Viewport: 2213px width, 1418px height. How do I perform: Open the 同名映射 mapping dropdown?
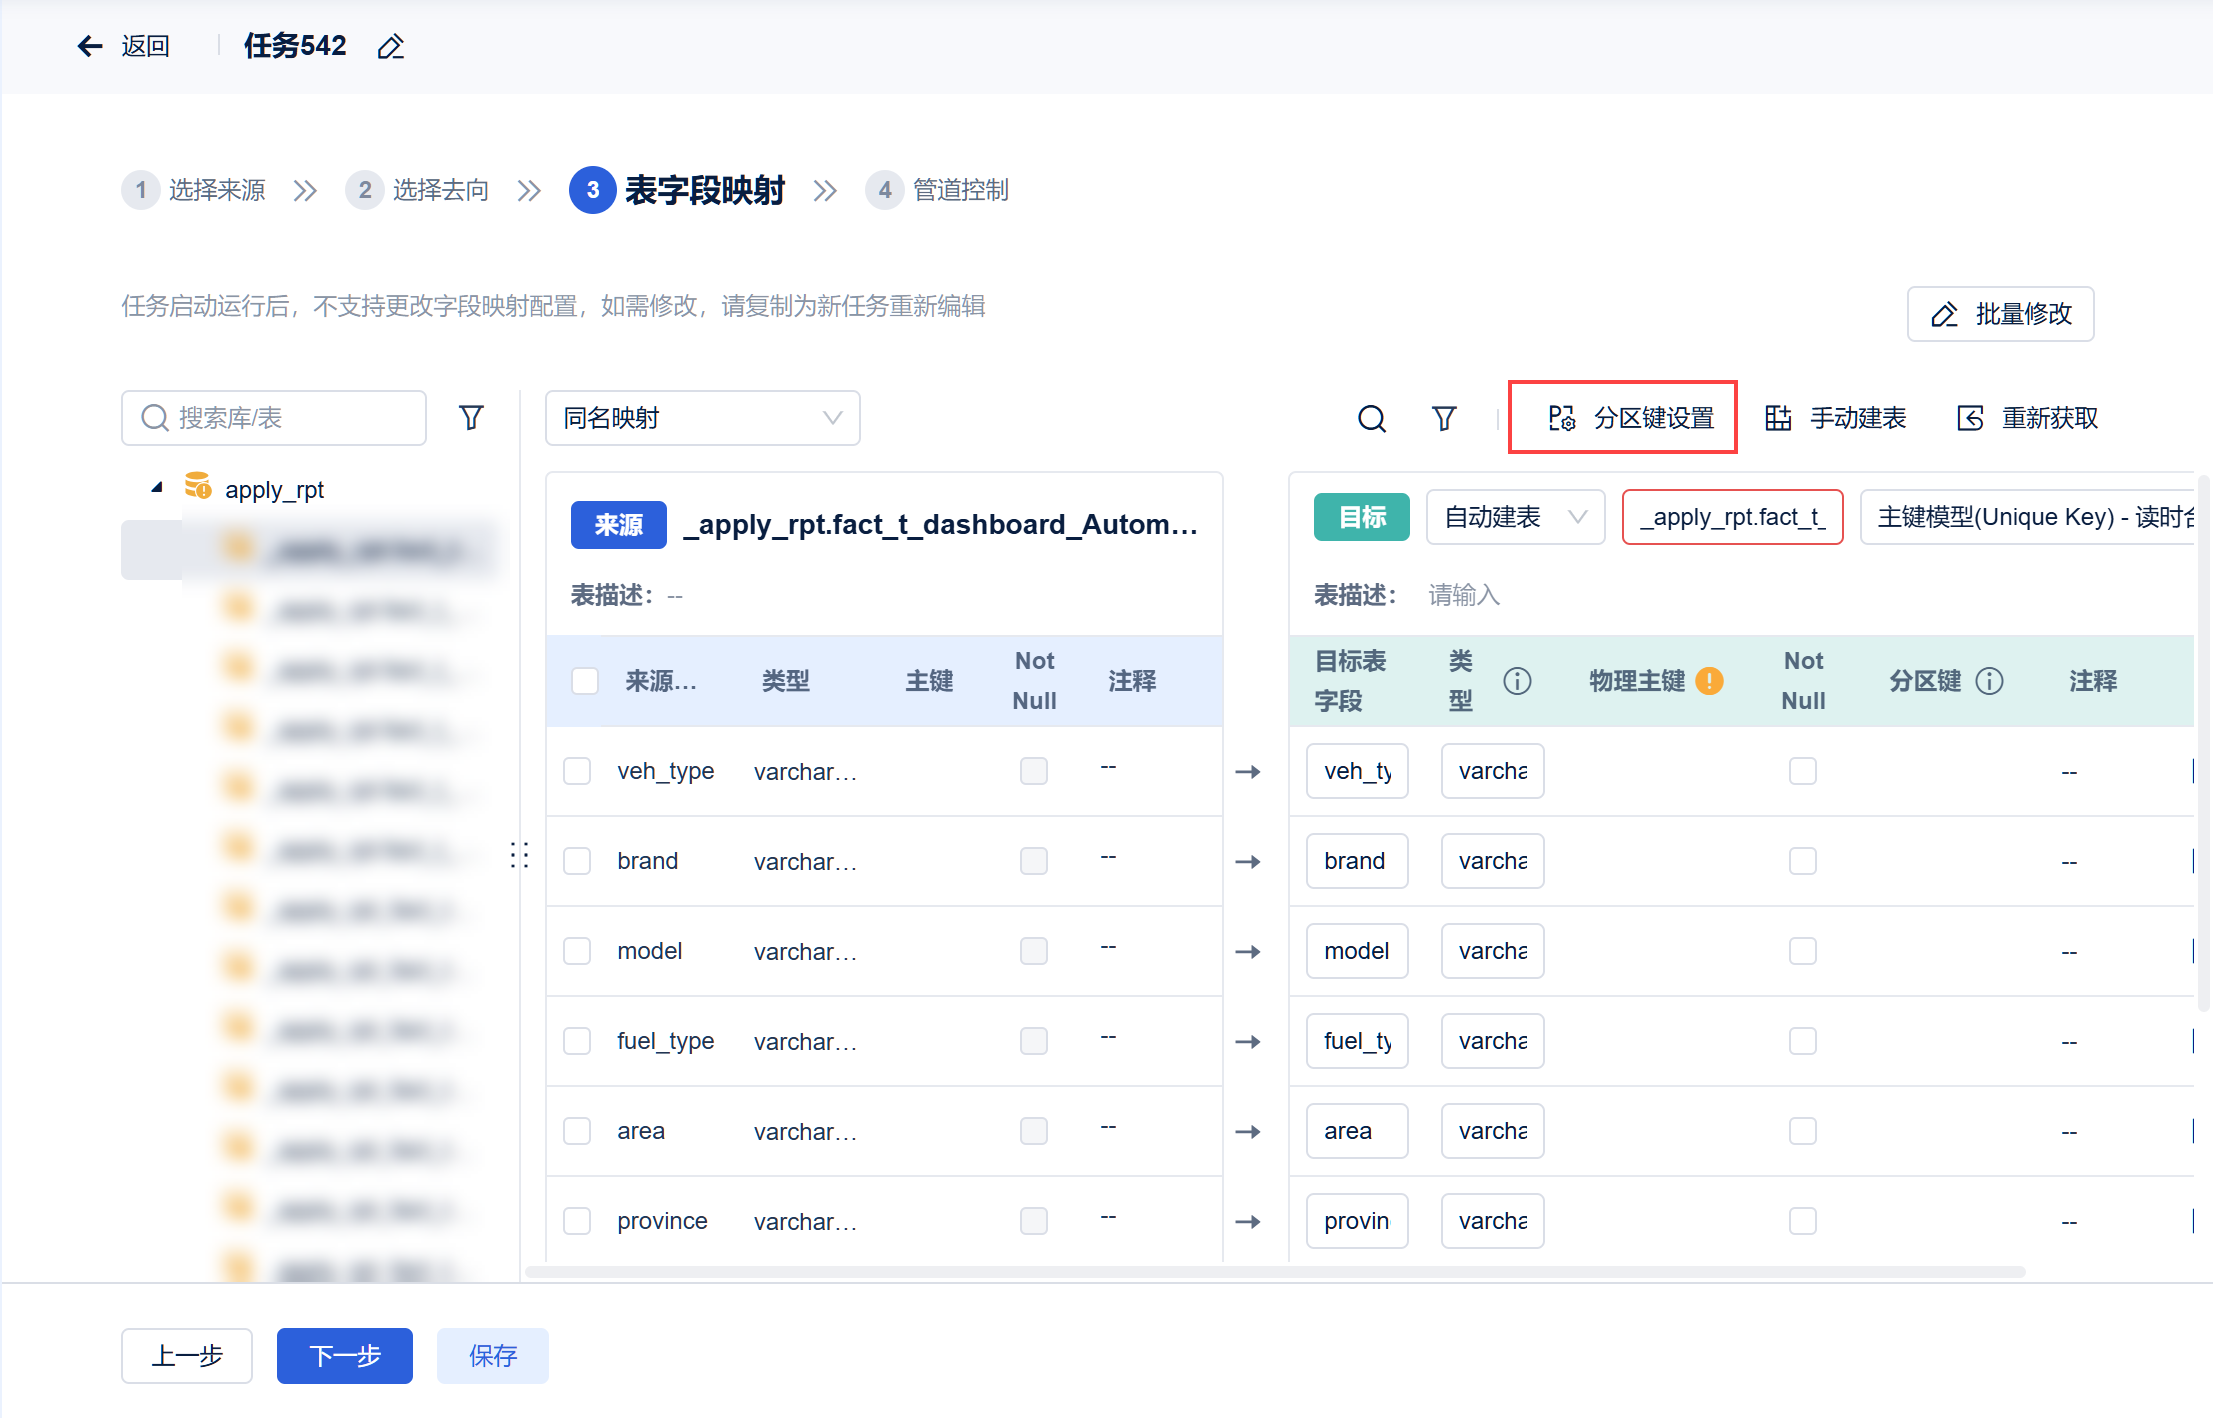(x=702, y=418)
